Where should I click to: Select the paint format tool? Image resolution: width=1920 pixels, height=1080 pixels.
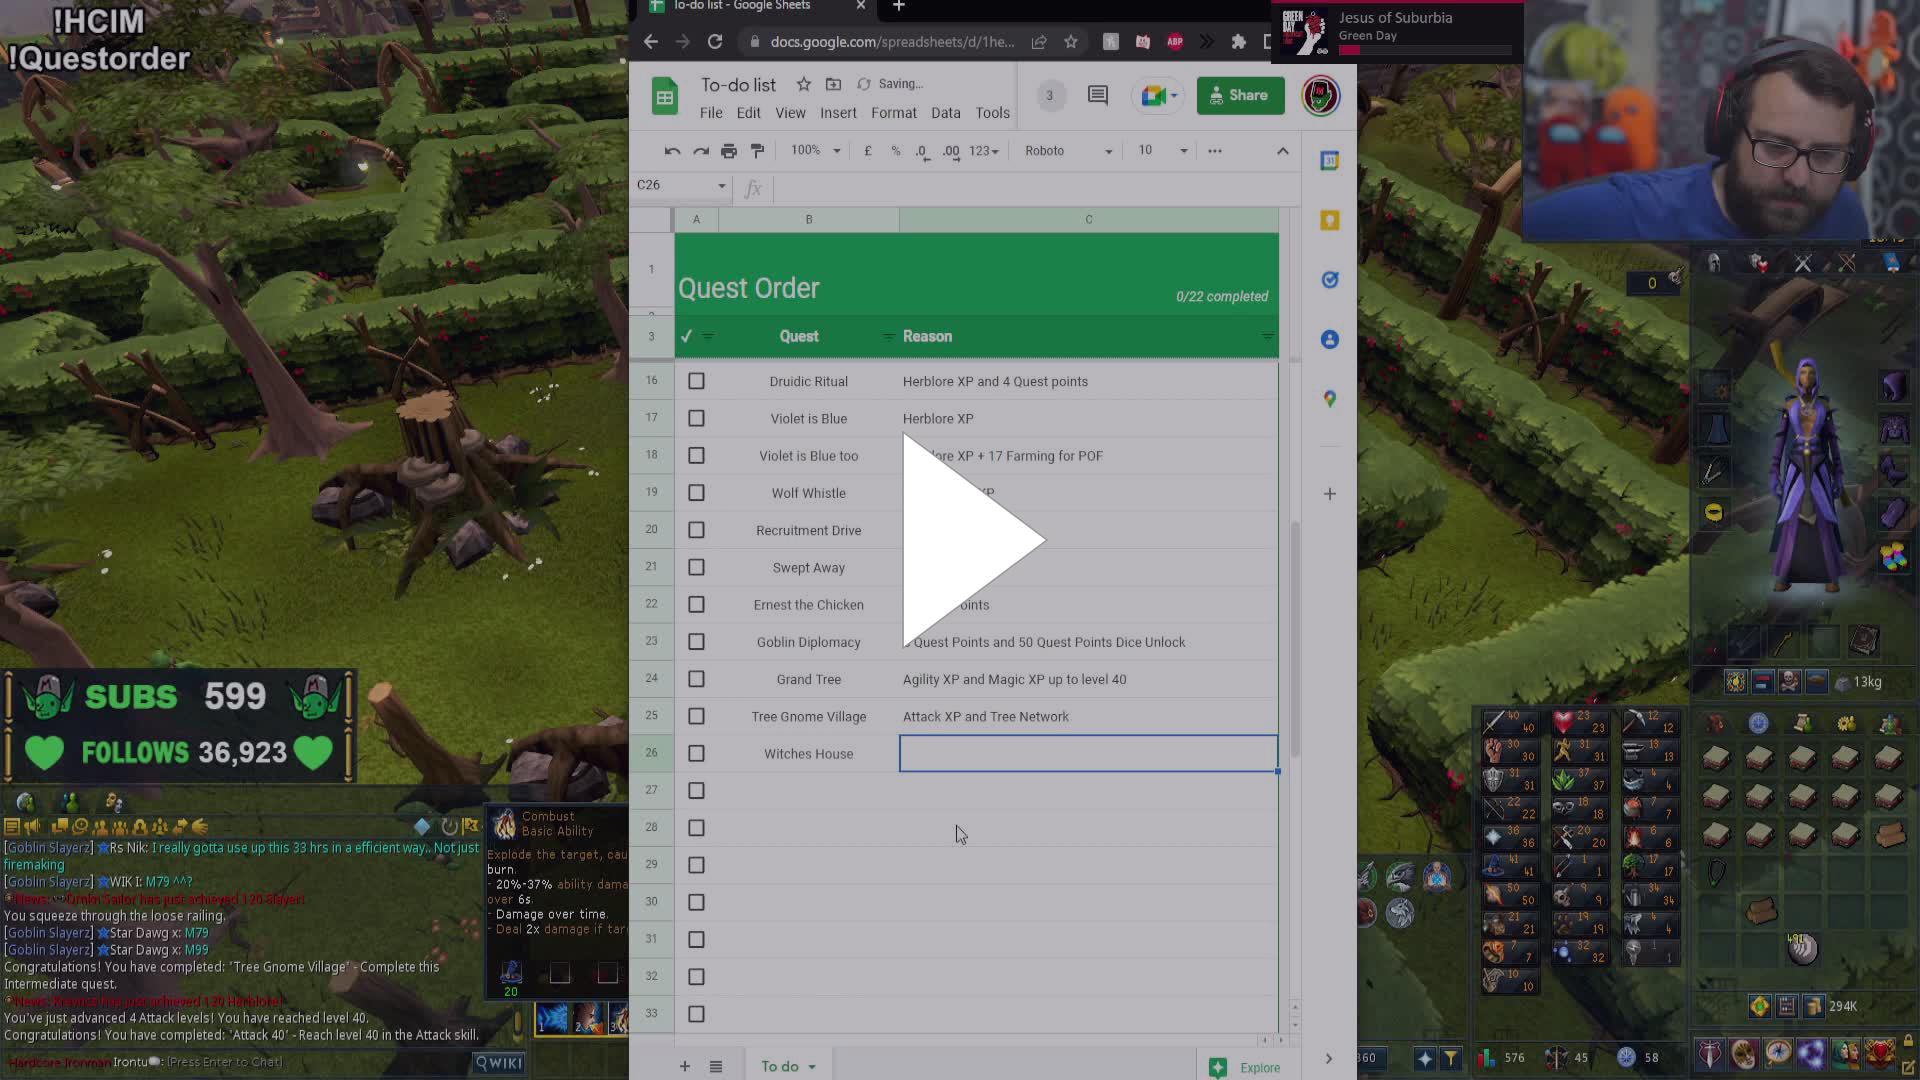[757, 151]
